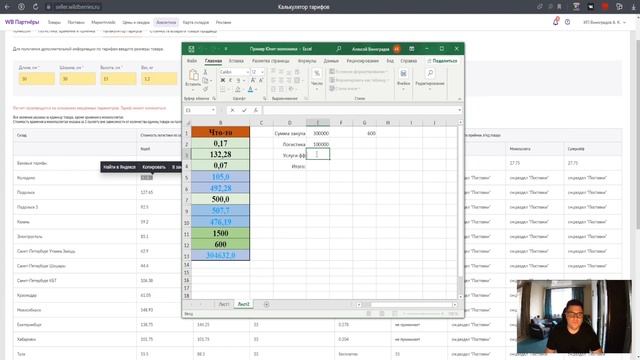Open the Number format group icon
The width and height of the screenshot is (640, 360).
[x=317, y=73]
